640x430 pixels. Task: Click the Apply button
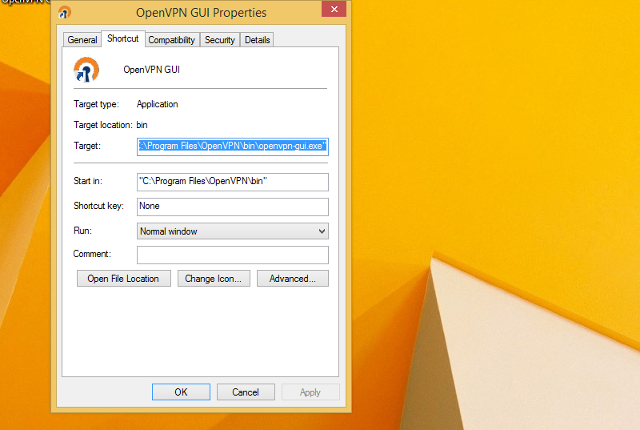(x=310, y=392)
